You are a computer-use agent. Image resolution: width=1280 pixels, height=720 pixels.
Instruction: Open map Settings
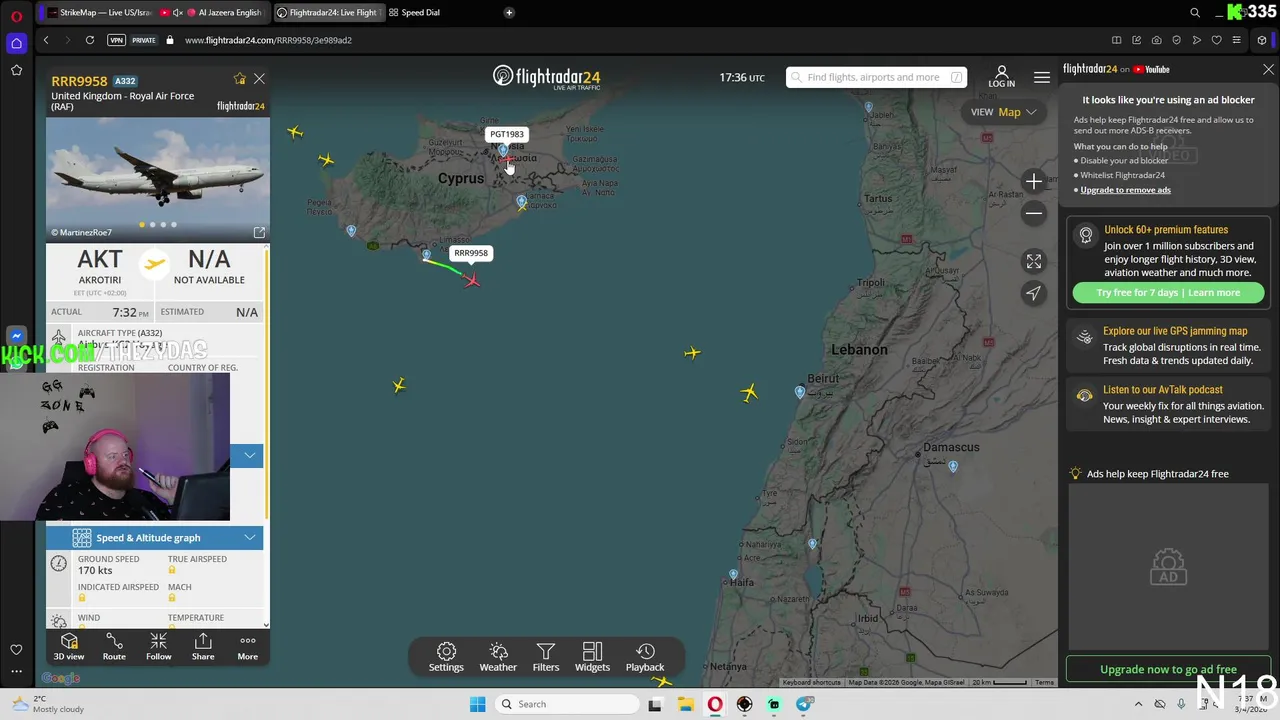click(x=446, y=657)
